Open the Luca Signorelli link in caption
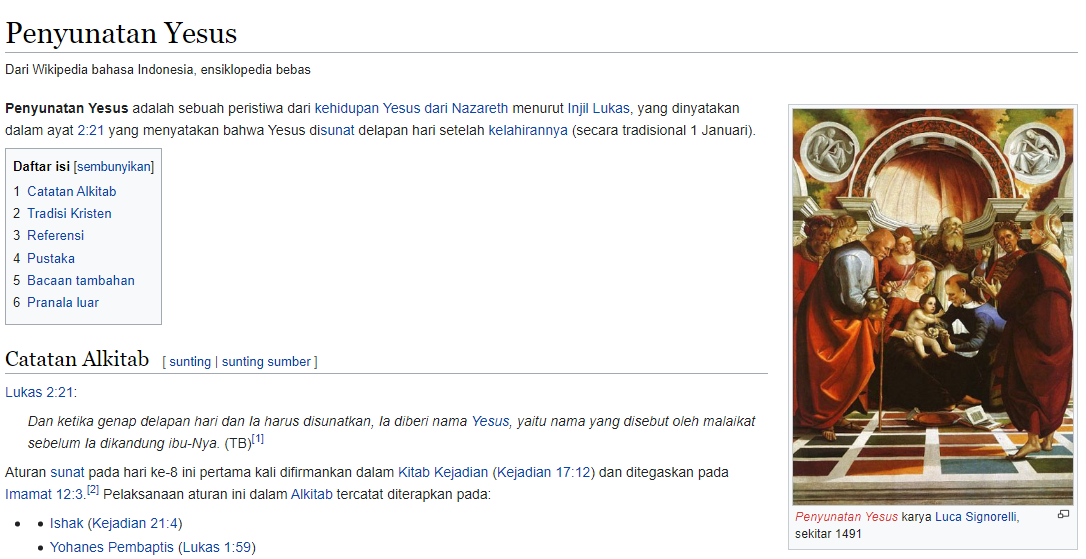This screenshot has height=559, width=1086. [x=977, y=517]
